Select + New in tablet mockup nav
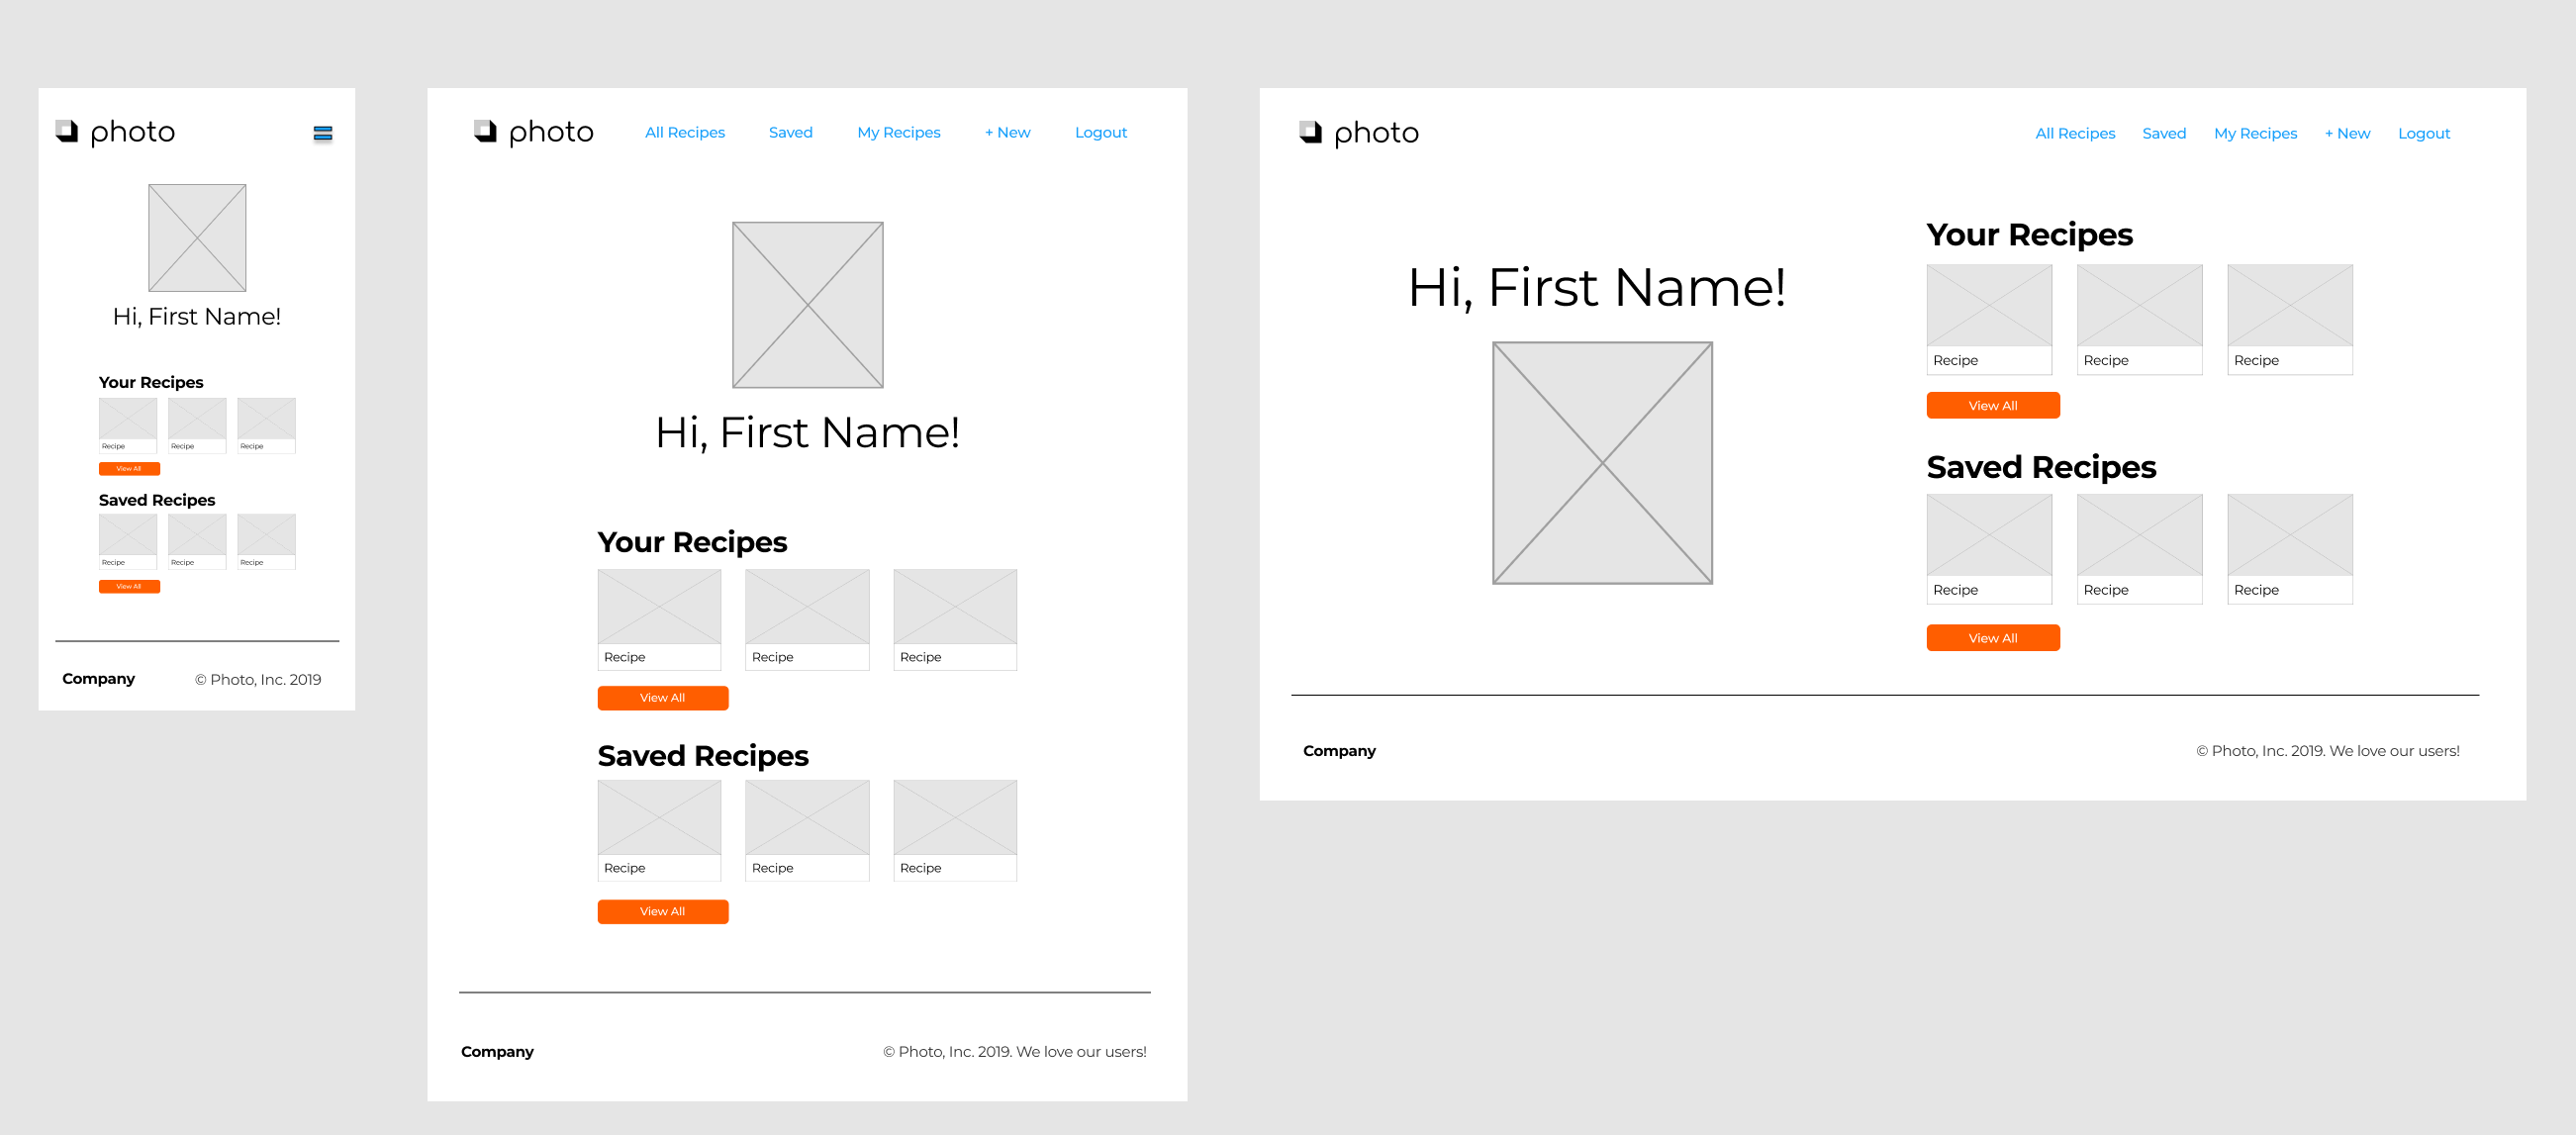The height and width of the screenshot is (1135, 2576). tap(1008, 132)
